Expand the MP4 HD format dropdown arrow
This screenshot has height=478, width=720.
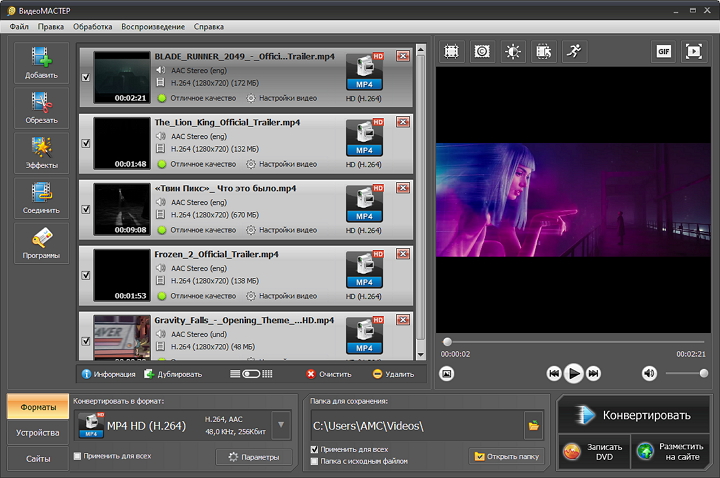(281, 425)
